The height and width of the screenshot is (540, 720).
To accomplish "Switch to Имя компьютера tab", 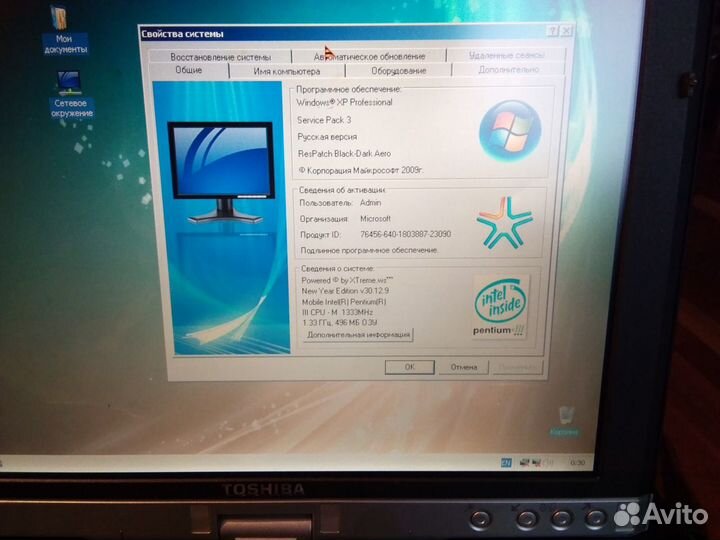I will [287, 71].
